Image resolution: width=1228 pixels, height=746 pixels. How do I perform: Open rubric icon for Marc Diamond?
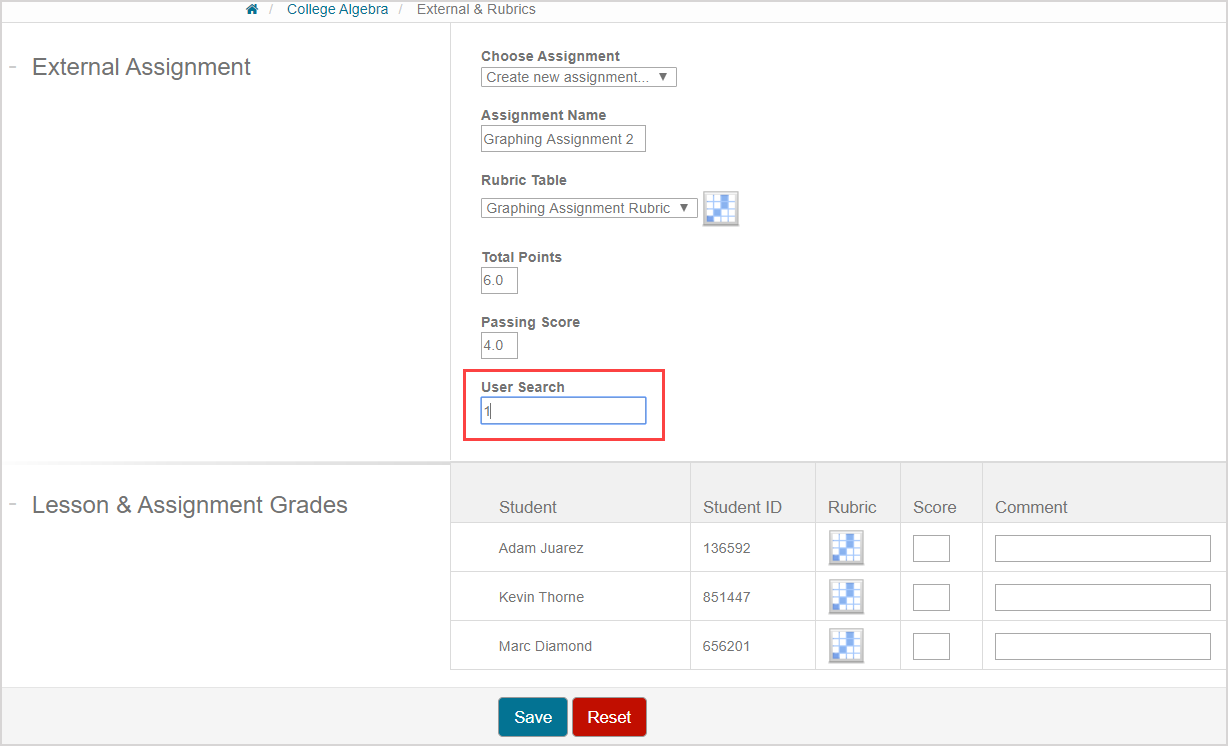tap(846, 646)
